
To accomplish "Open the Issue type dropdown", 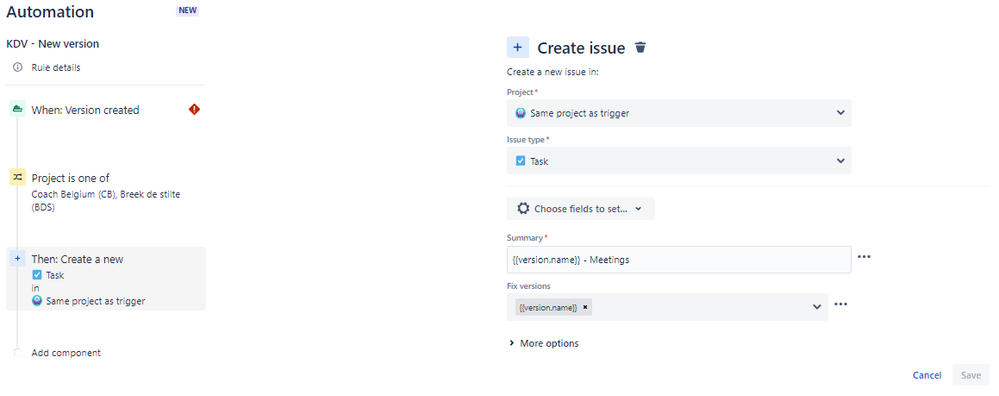I will tap(679, 160).
